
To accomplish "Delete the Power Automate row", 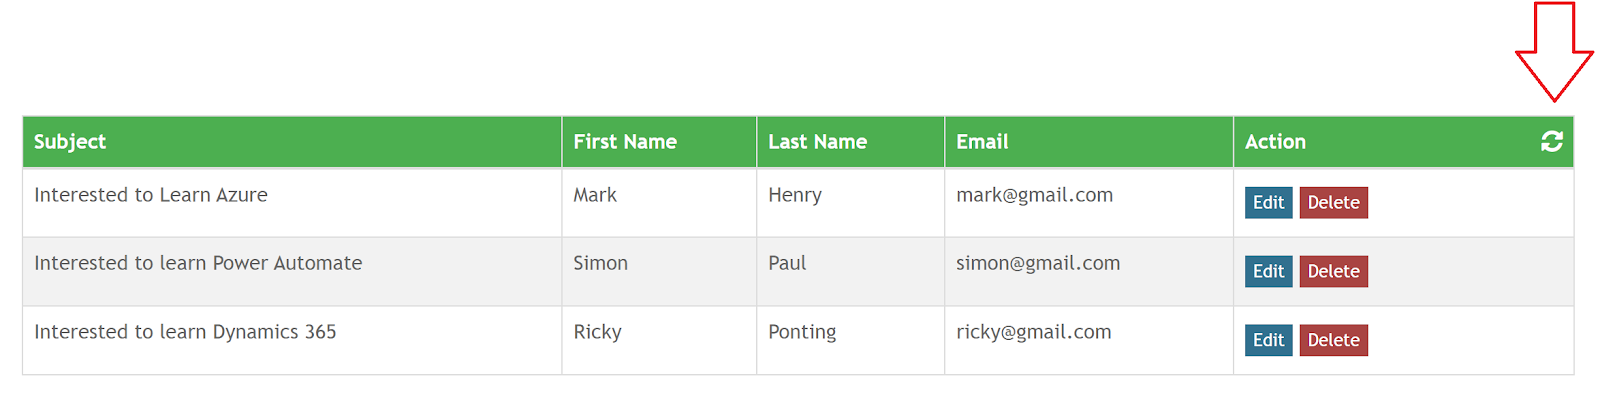I will coord(1333,271).
